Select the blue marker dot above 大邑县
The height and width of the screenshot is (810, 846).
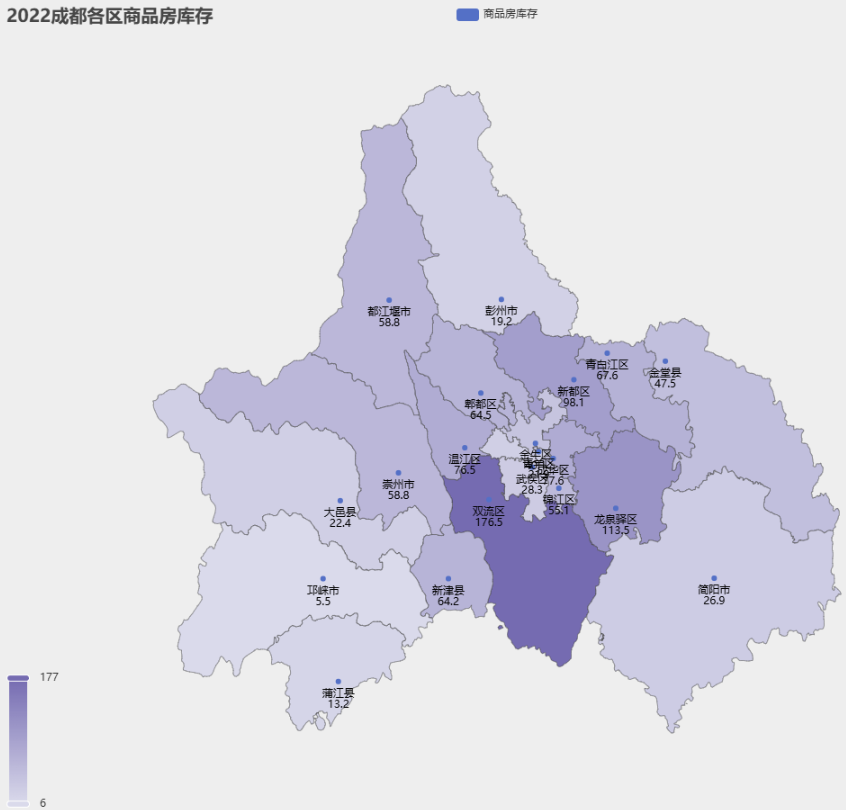click(340, 501)
